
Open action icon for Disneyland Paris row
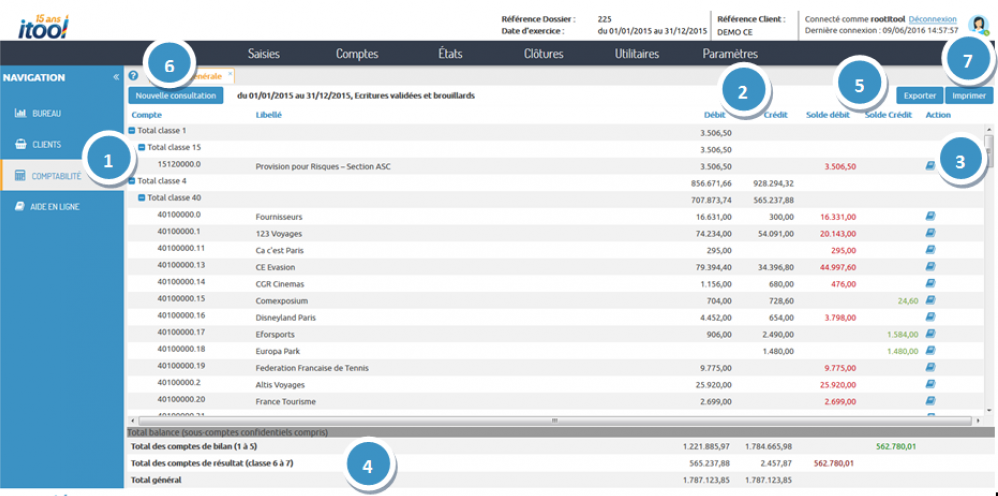pyautogui.click(x=931, y=315)
